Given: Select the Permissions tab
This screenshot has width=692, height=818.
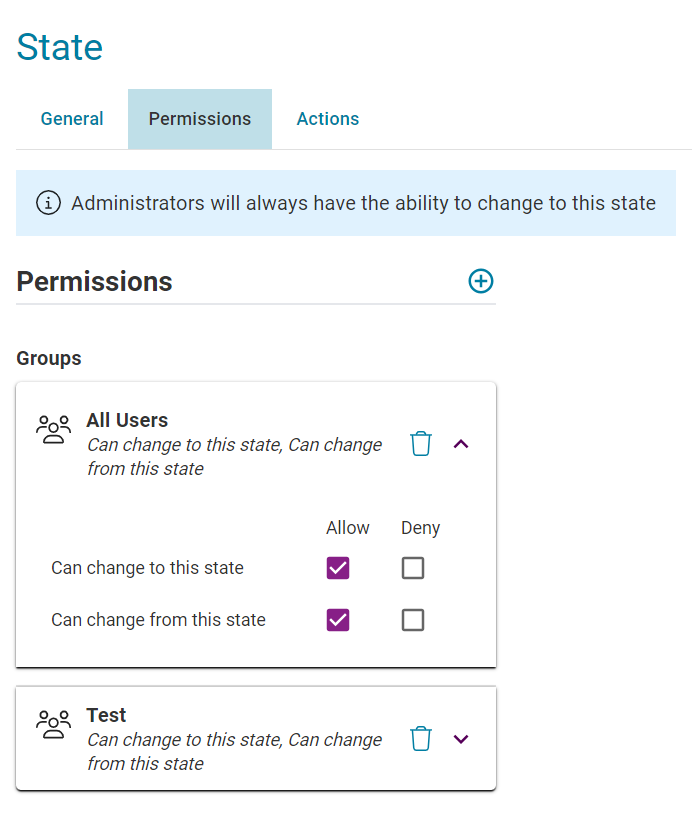Looking at the screenshot, I should [200, 119].
